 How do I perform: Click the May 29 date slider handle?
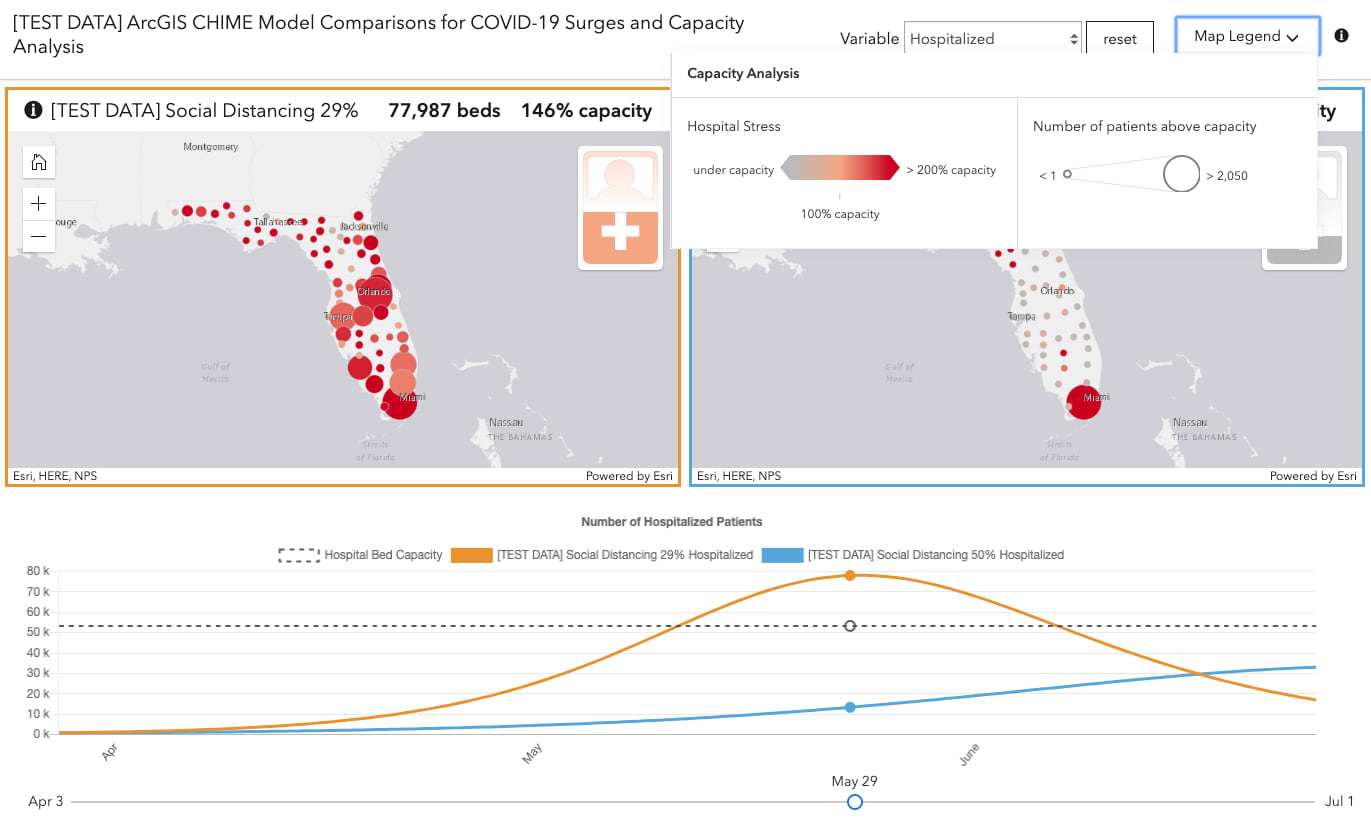(x=854, y=802)
